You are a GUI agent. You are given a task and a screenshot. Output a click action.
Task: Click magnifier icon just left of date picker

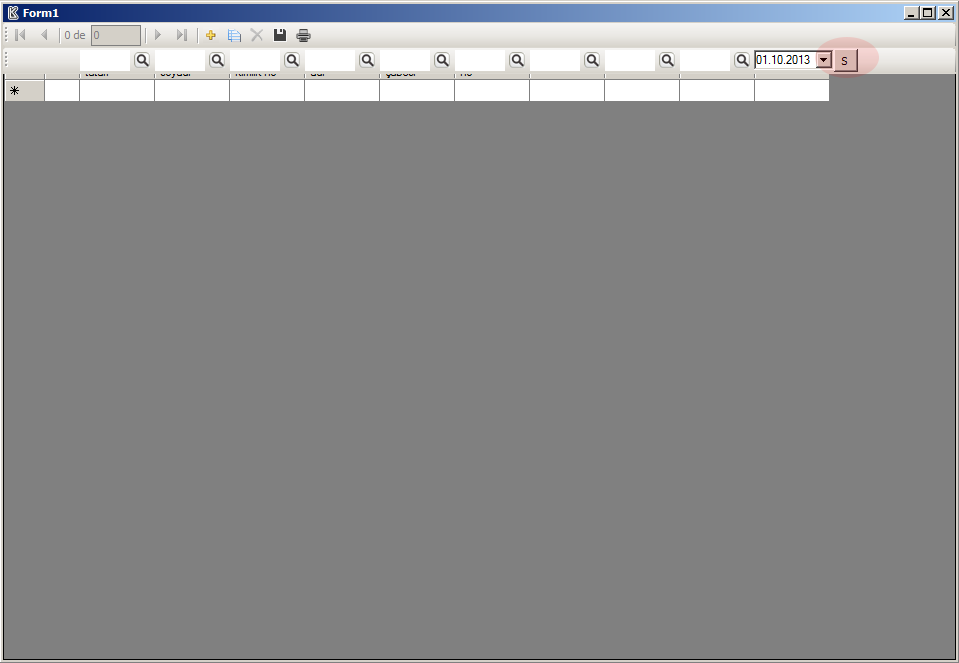[742, 60]
